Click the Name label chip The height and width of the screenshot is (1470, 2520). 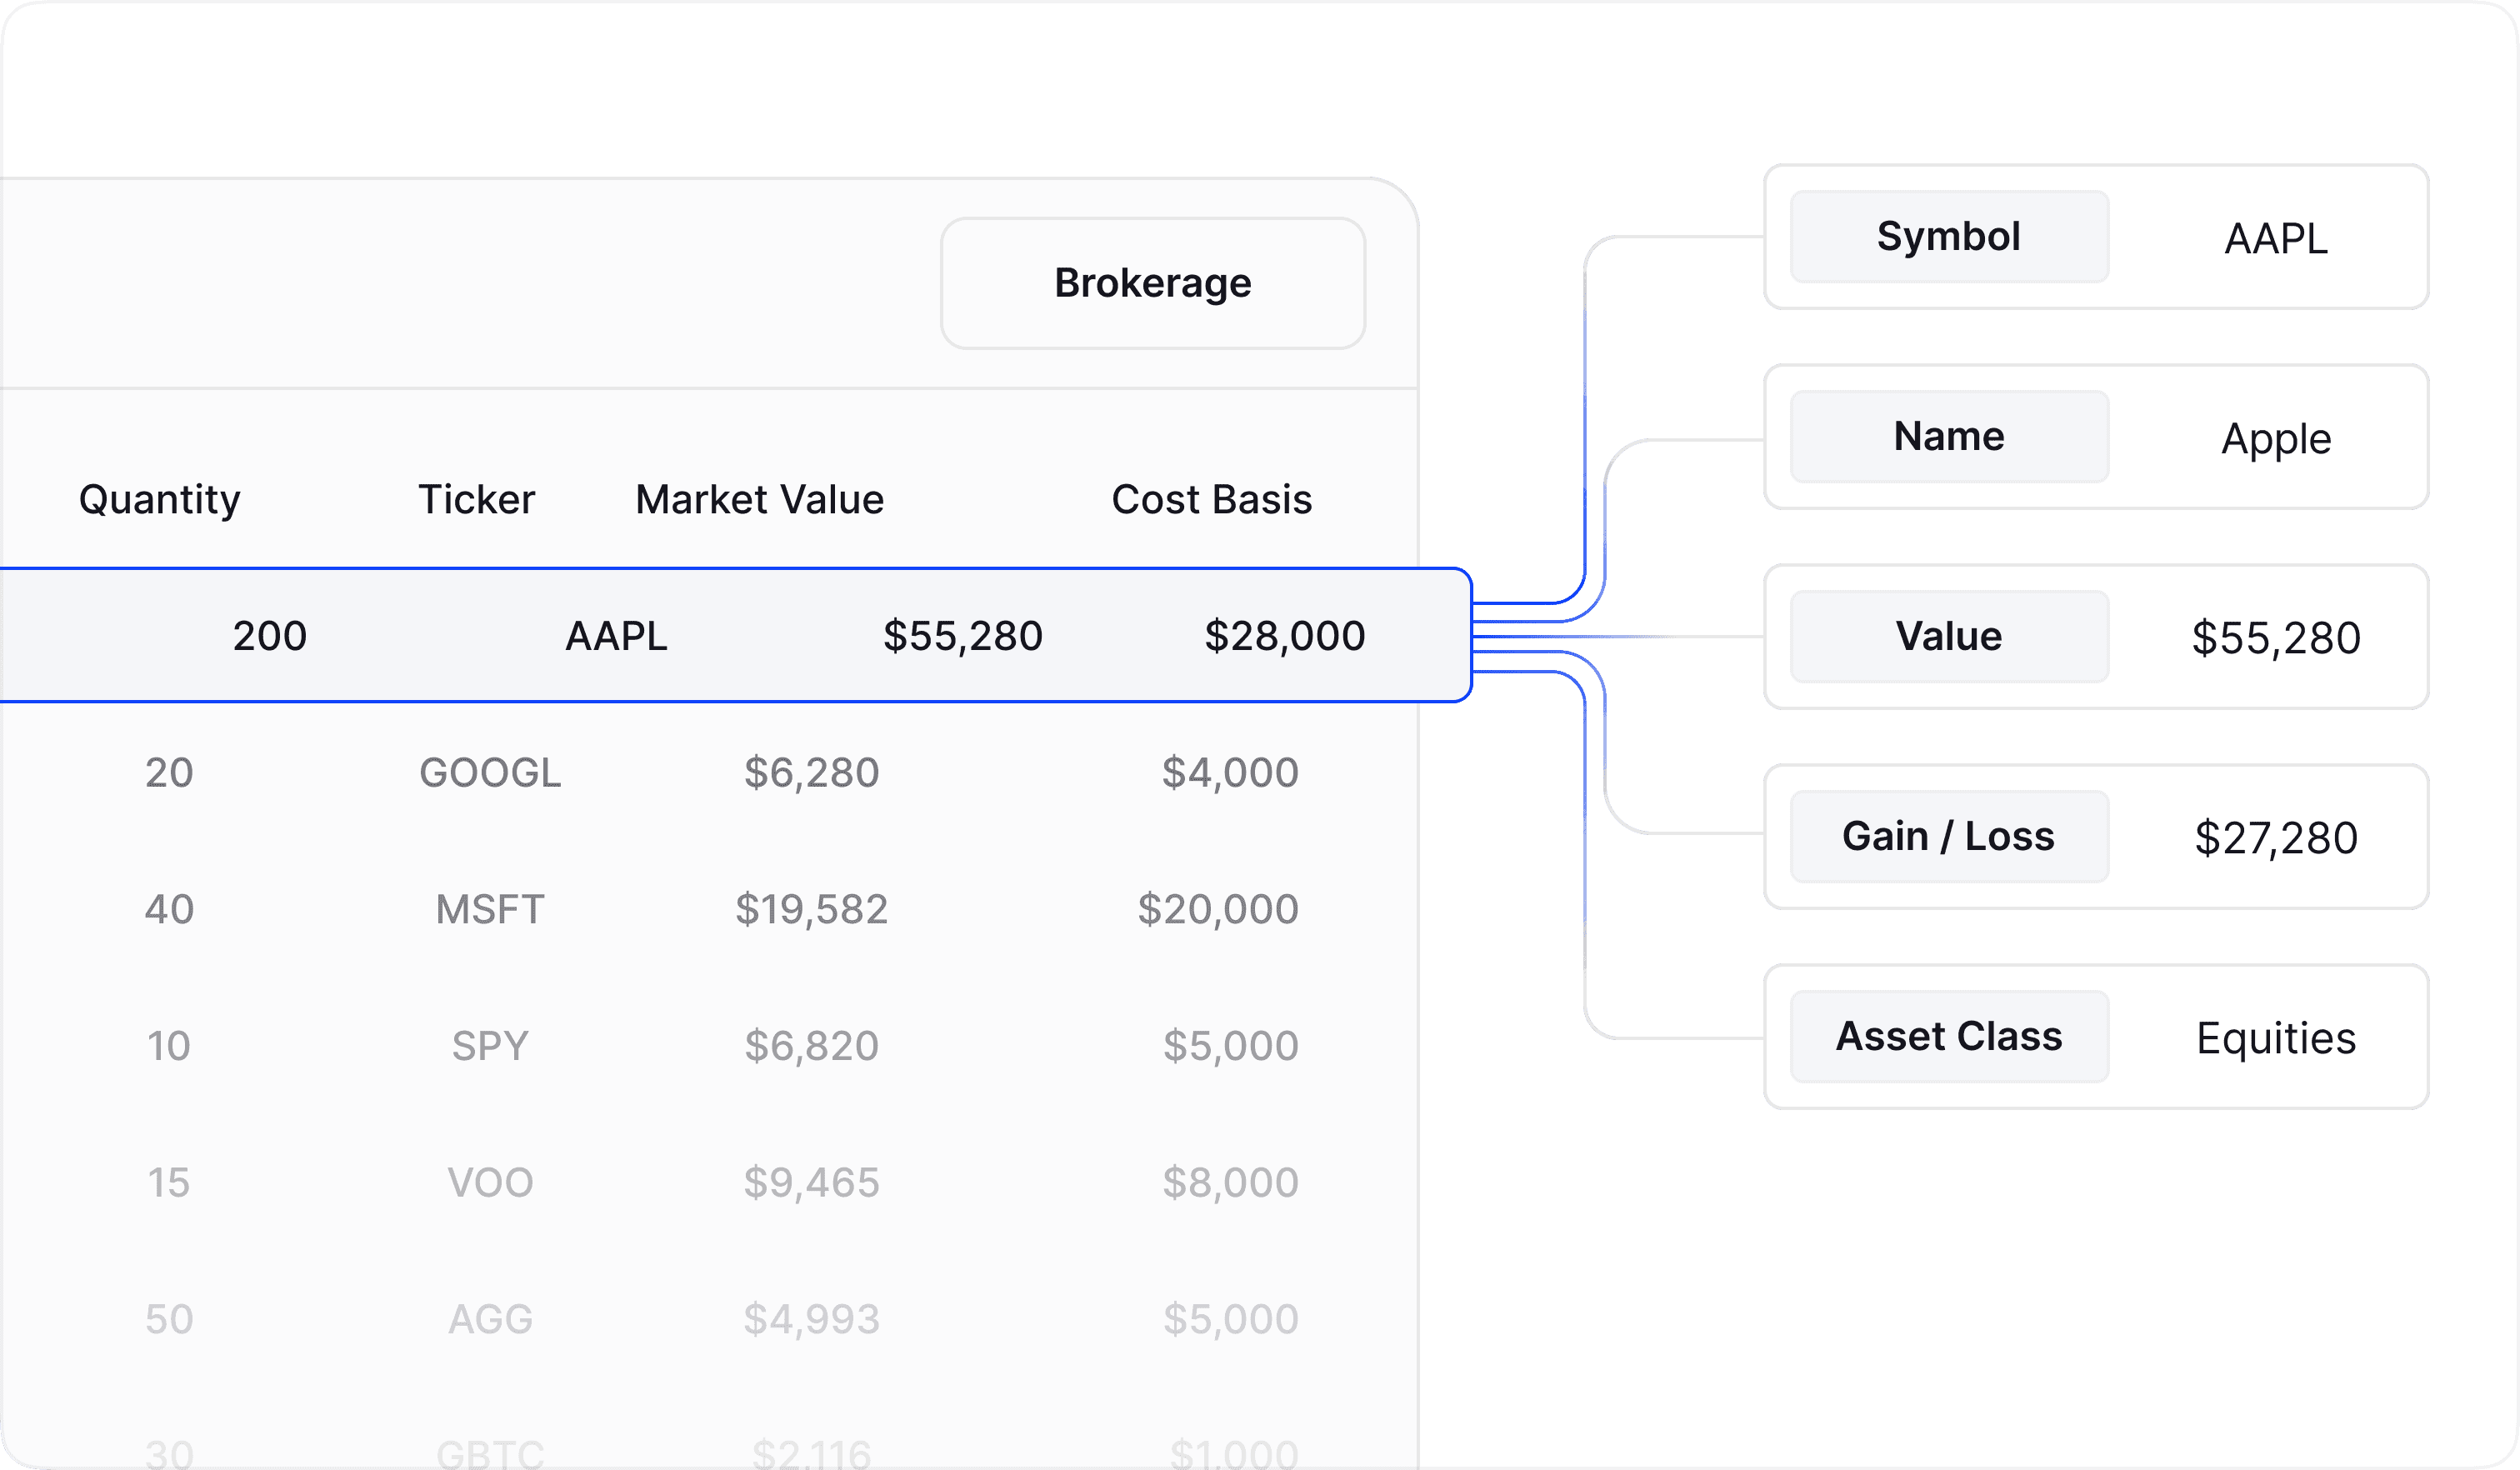[1948, 437]
